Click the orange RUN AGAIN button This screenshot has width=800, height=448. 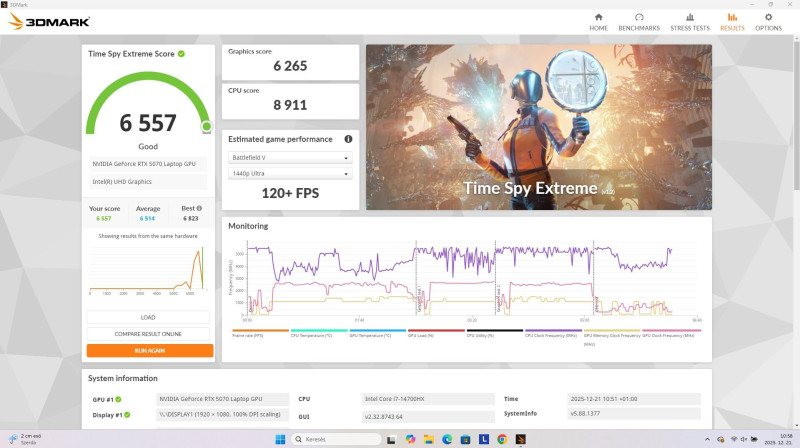(150, 351)
